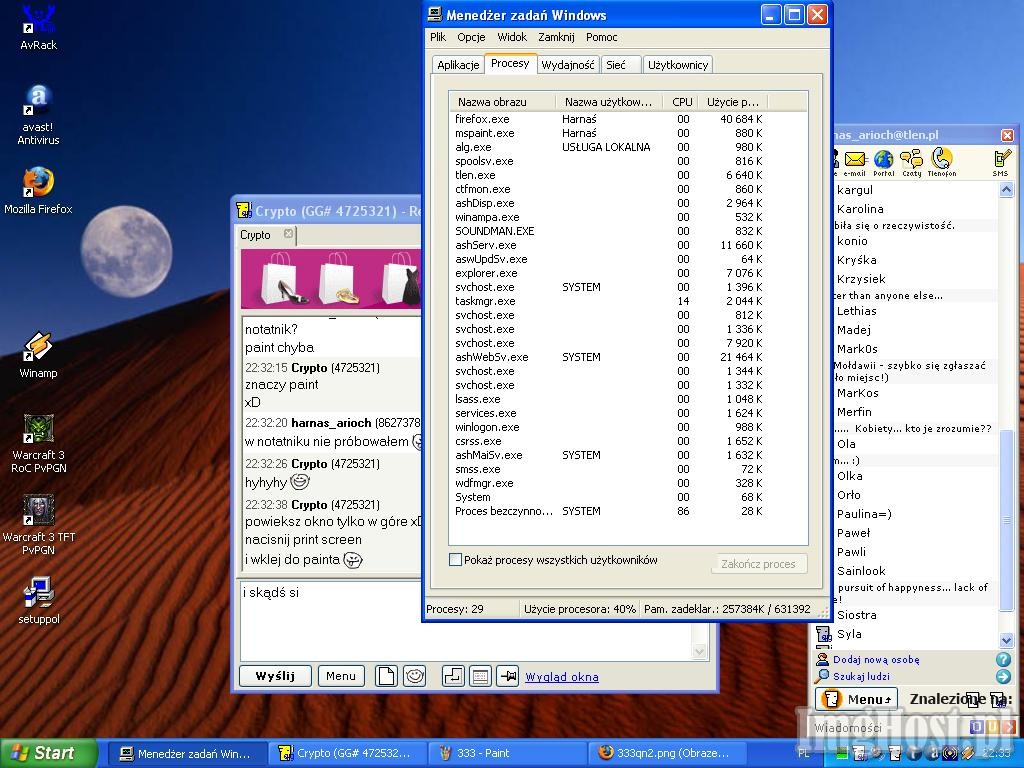Screen dimensions: 1024x768
Task: Click Tlen contact list scroll up arrow
Action: pyautogui.click(x=1006, y=189)
